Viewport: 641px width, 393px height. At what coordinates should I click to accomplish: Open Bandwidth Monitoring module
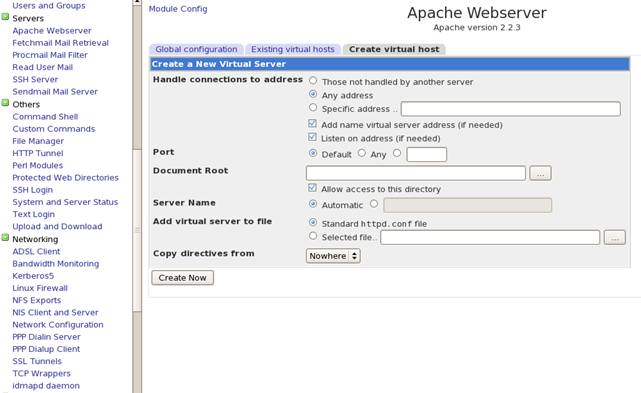(56, 264)
